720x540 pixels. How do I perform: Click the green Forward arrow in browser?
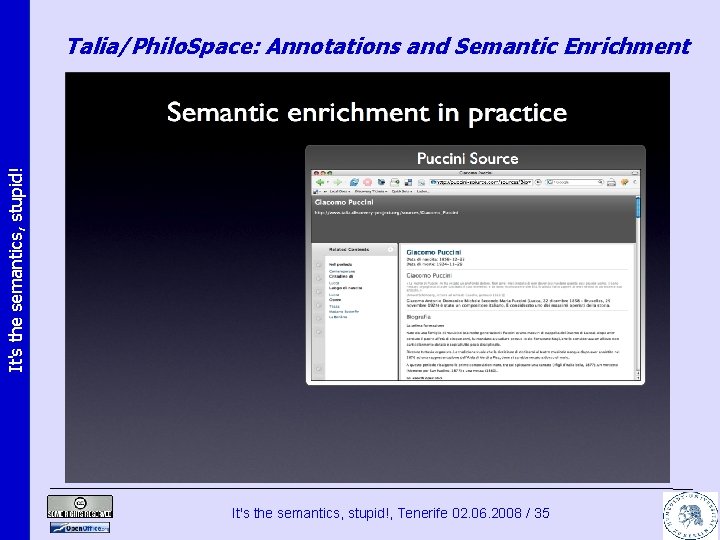coord(337,182)
